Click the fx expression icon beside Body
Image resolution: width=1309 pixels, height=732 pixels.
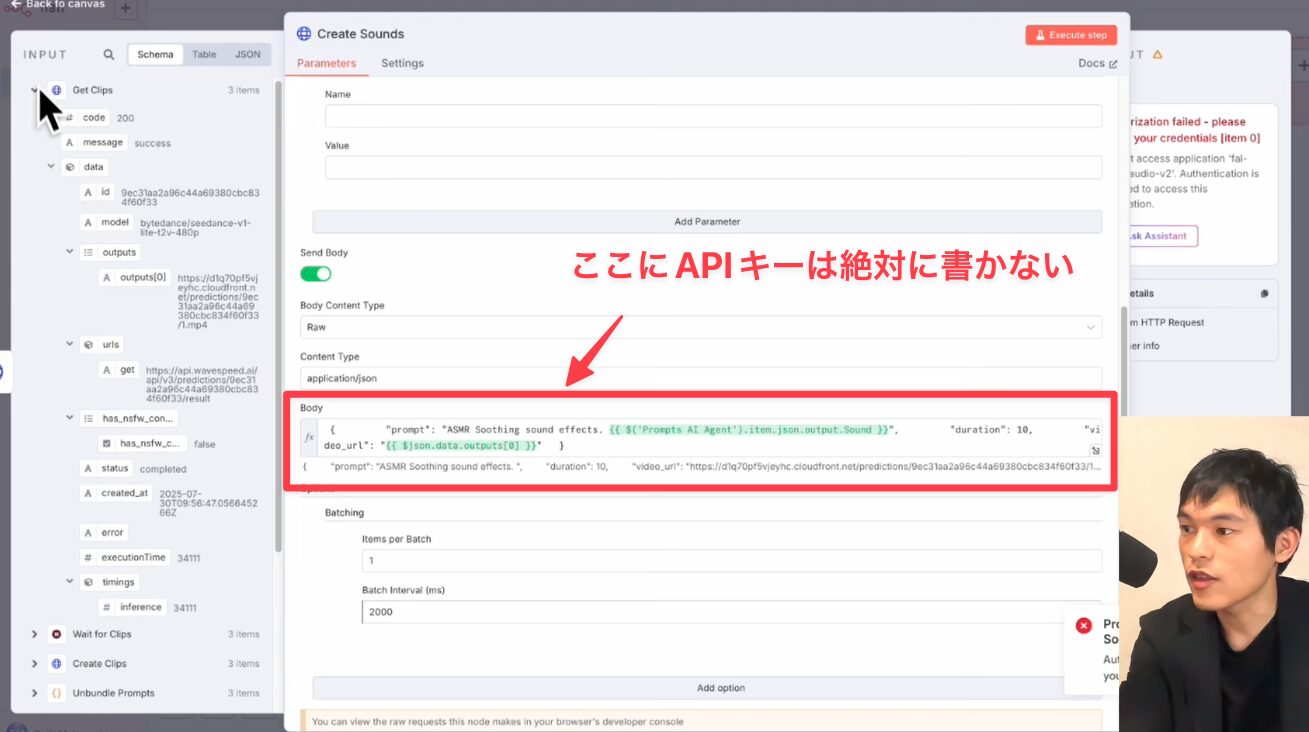pos(310,437)
